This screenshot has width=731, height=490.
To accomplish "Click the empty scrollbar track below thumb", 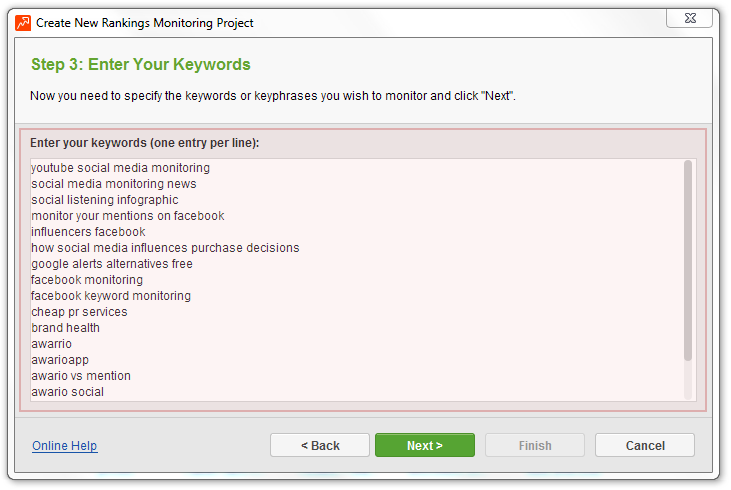I will [688, 380].
